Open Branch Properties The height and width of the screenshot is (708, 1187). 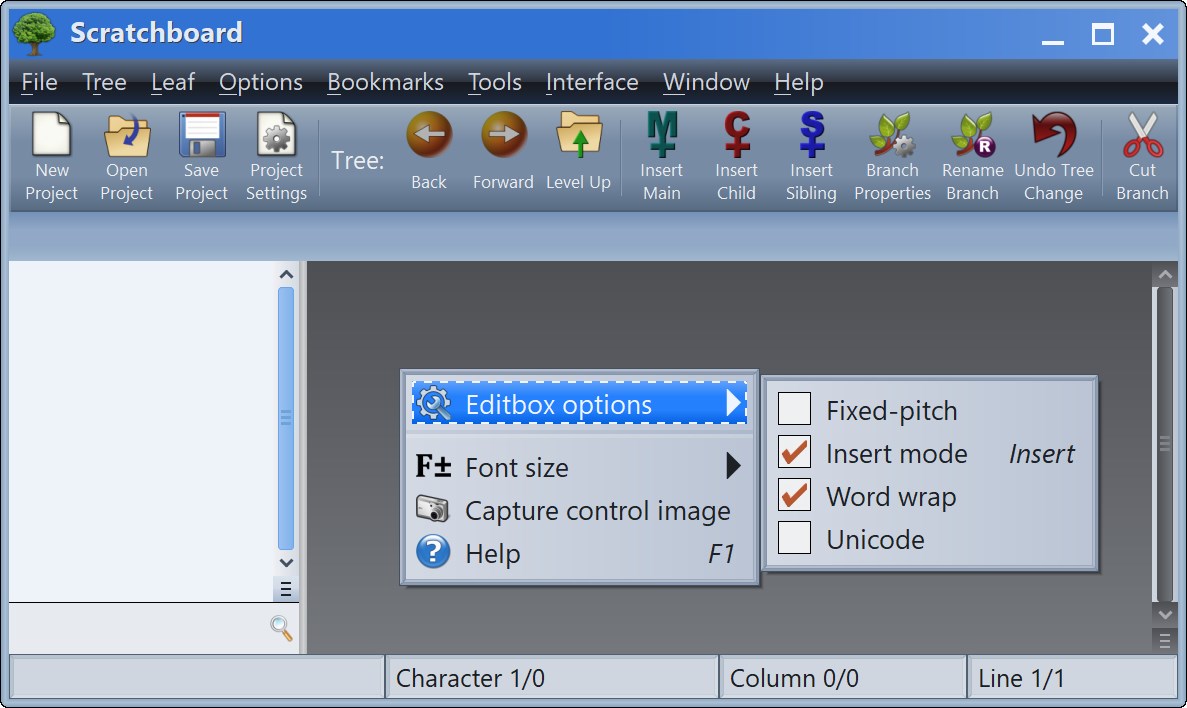[x=893, y=157]
